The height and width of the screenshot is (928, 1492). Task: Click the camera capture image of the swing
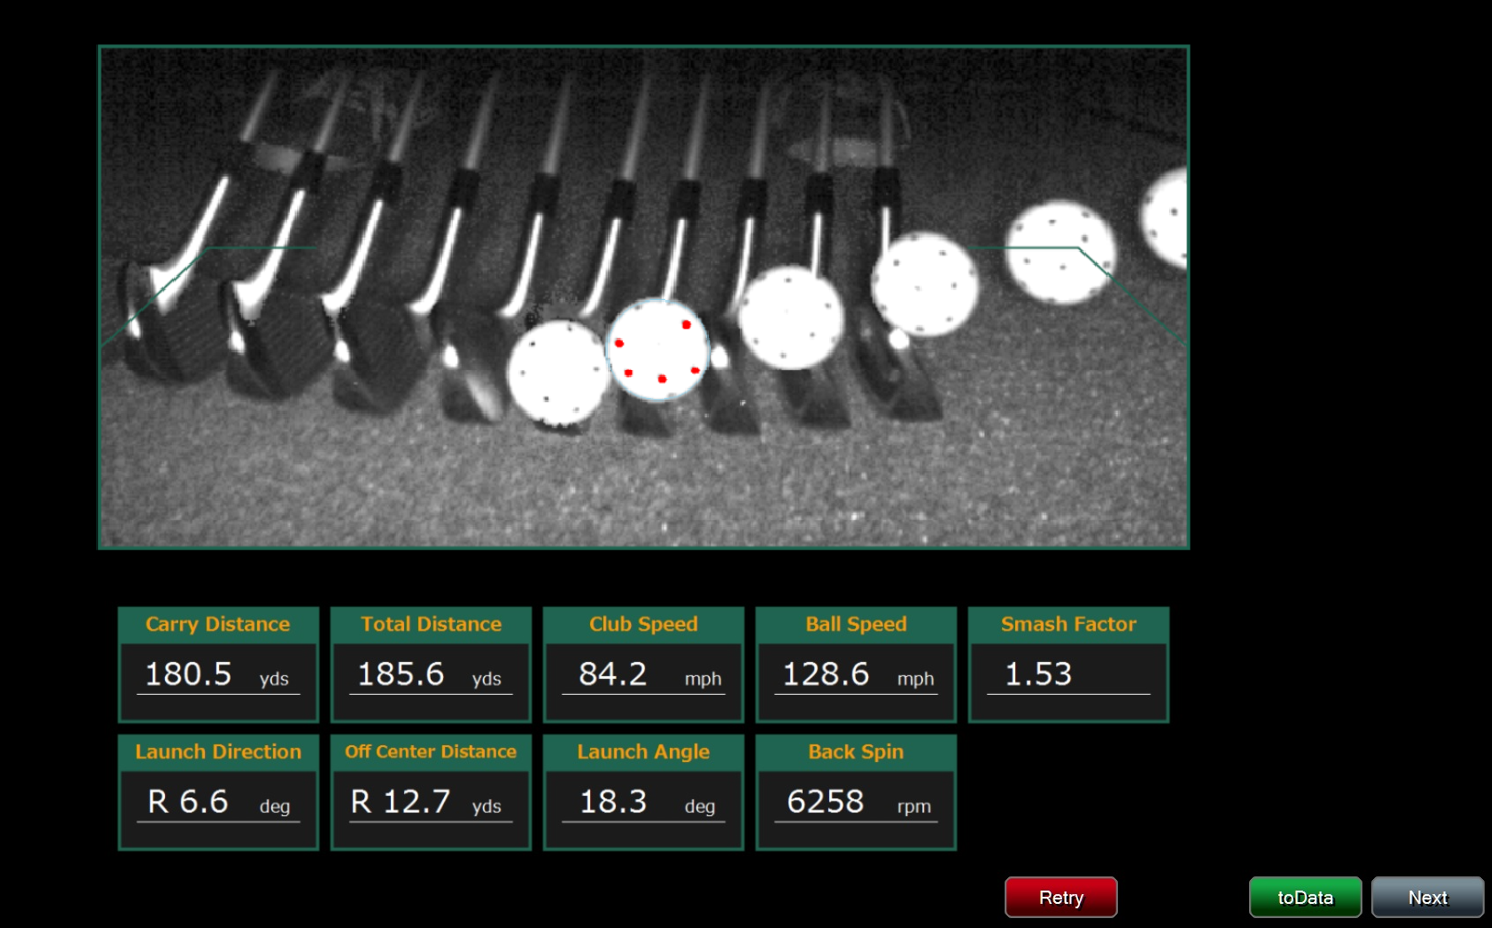pos(643,296)
